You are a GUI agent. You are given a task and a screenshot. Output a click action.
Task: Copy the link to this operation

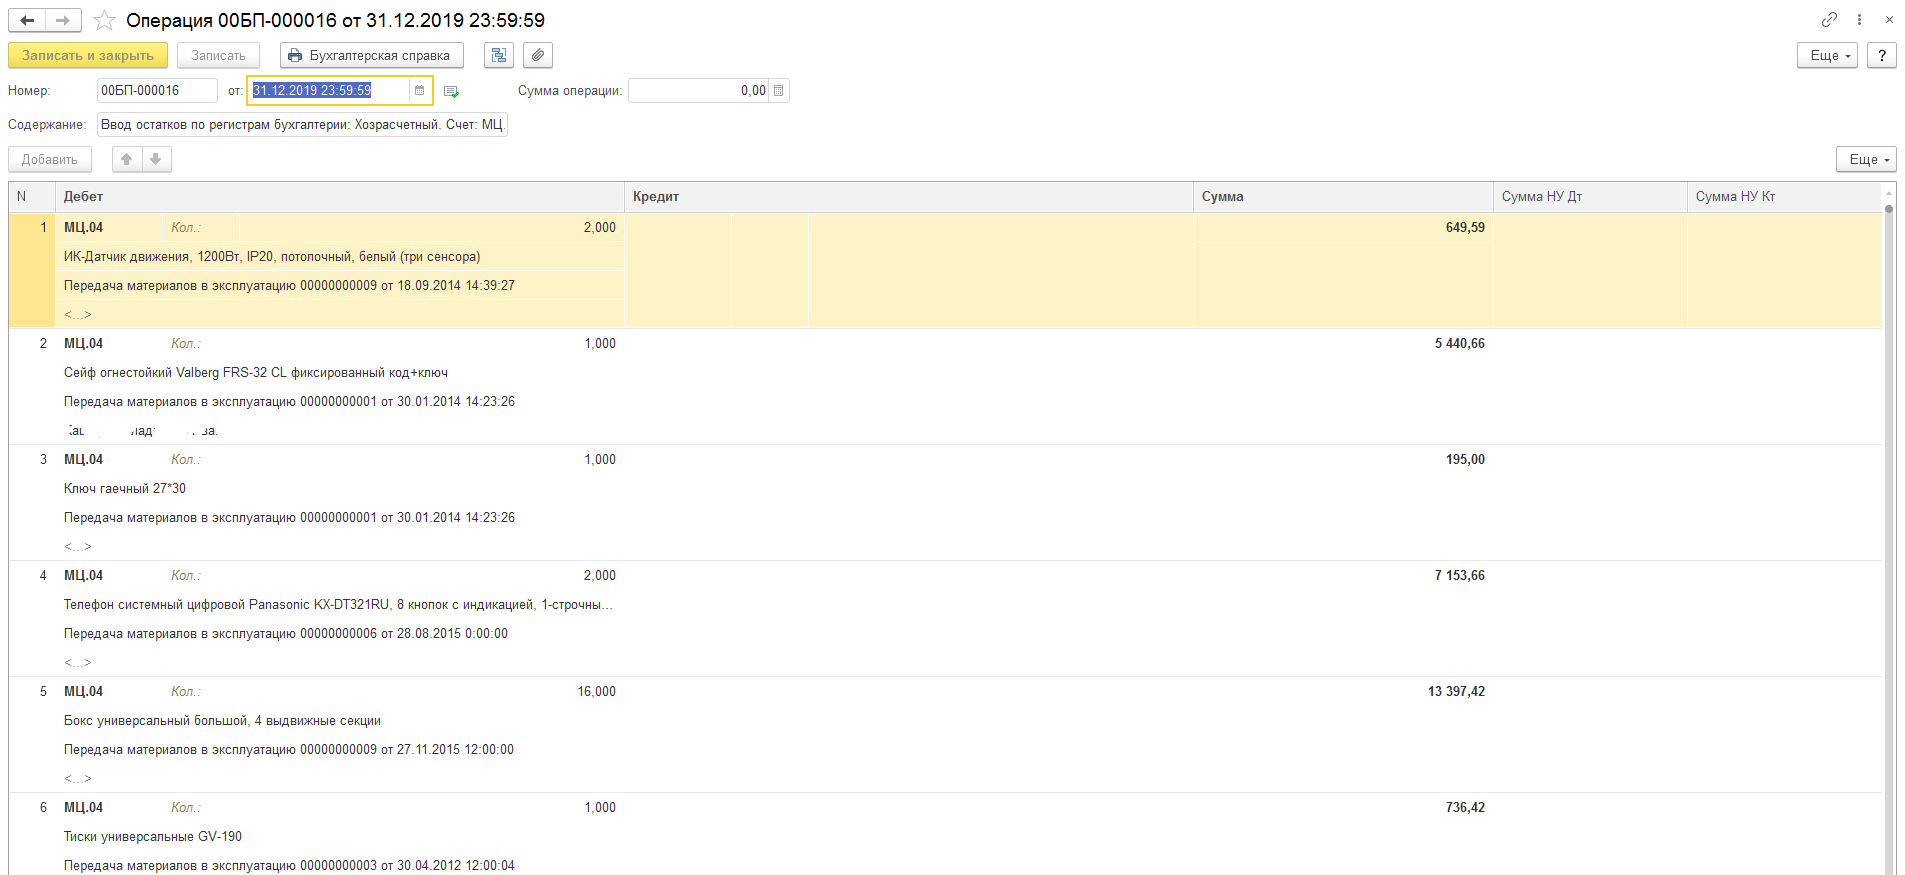[1829, 20]
